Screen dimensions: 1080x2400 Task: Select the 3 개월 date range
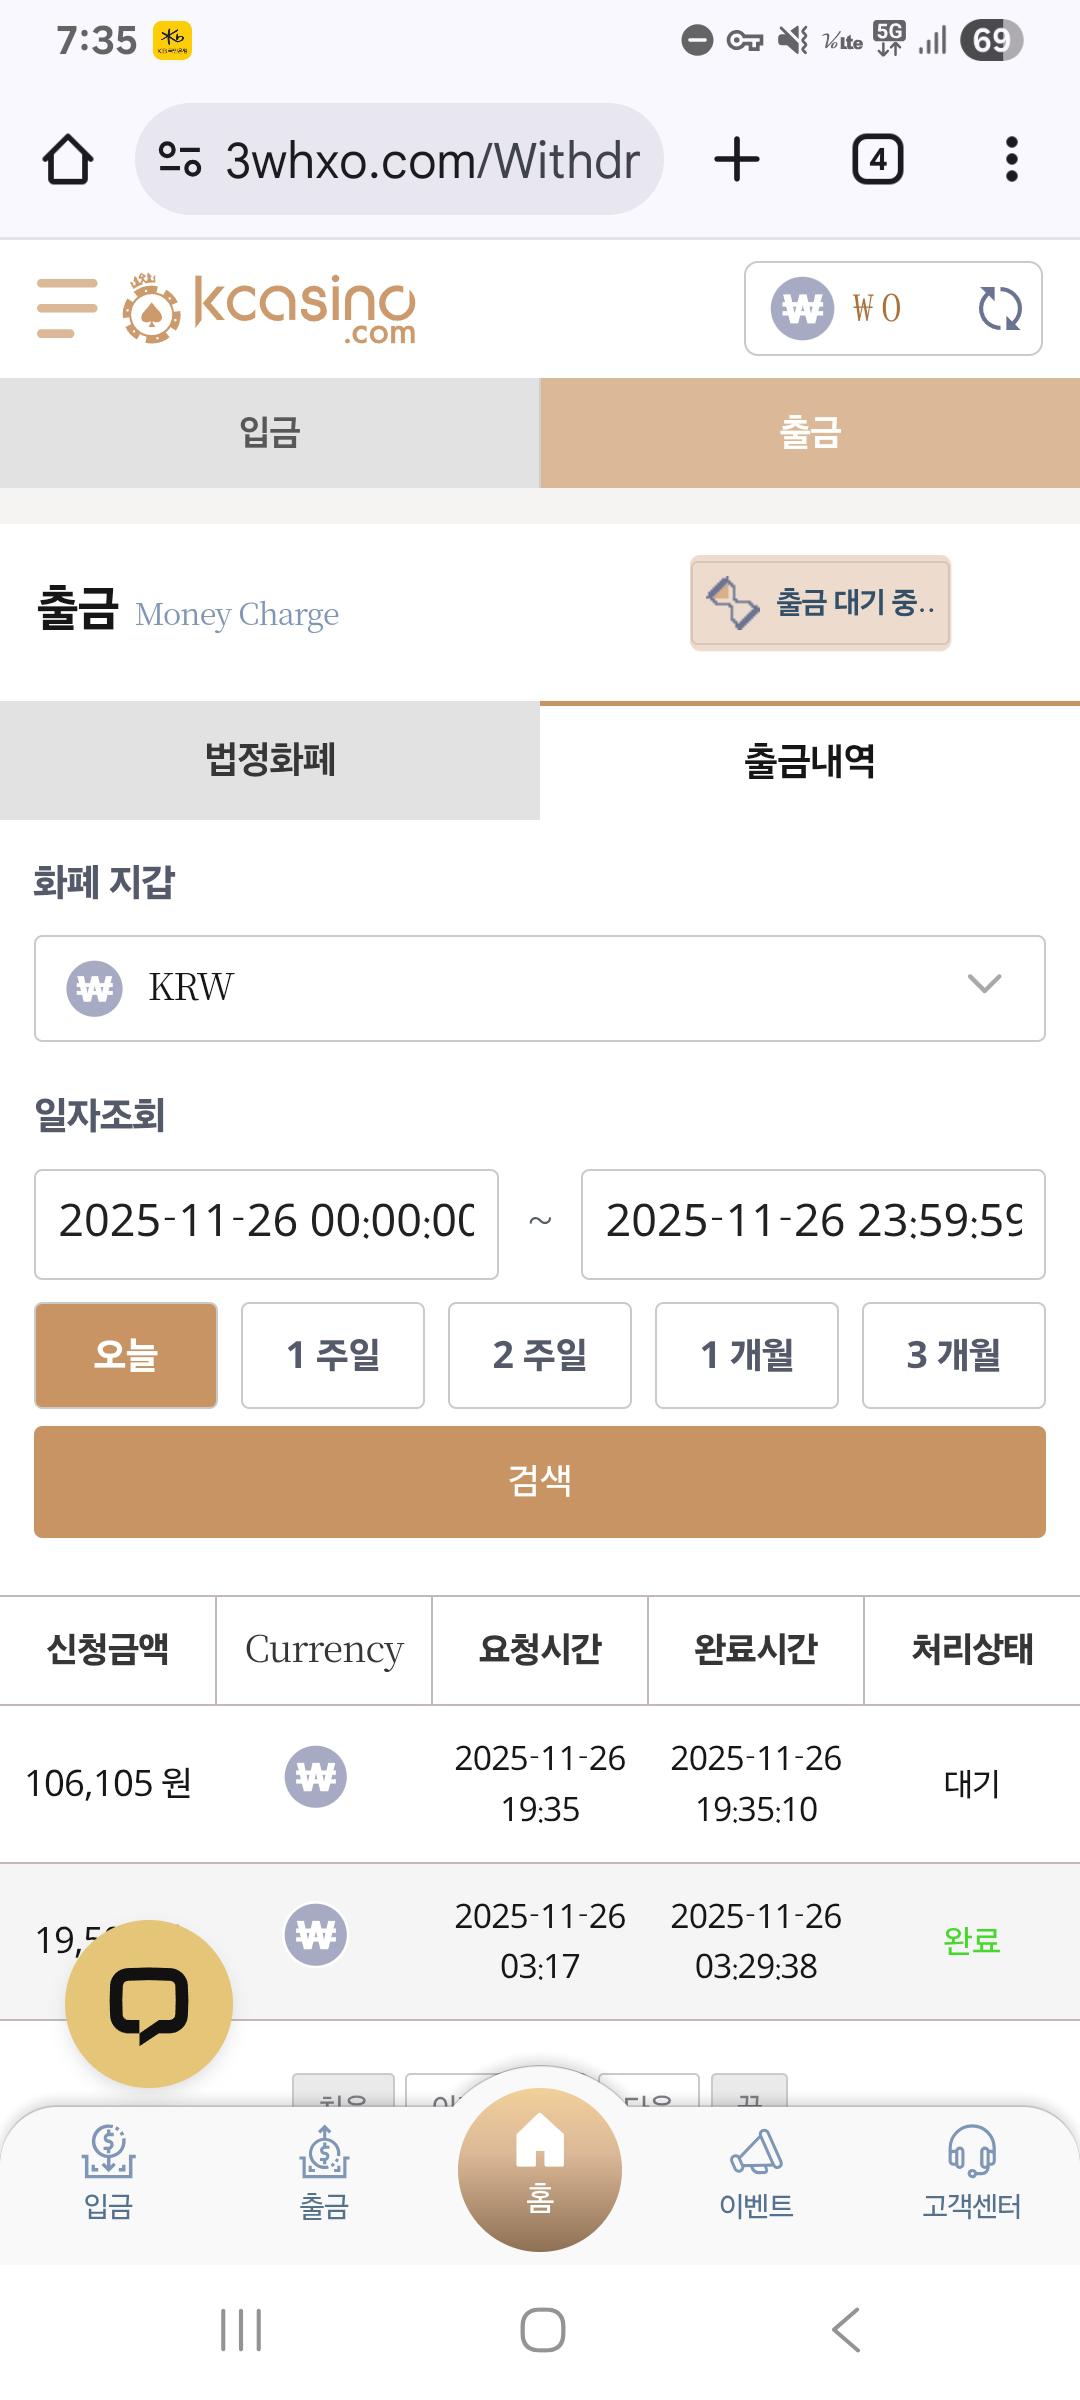click(x=953, y=1355)
